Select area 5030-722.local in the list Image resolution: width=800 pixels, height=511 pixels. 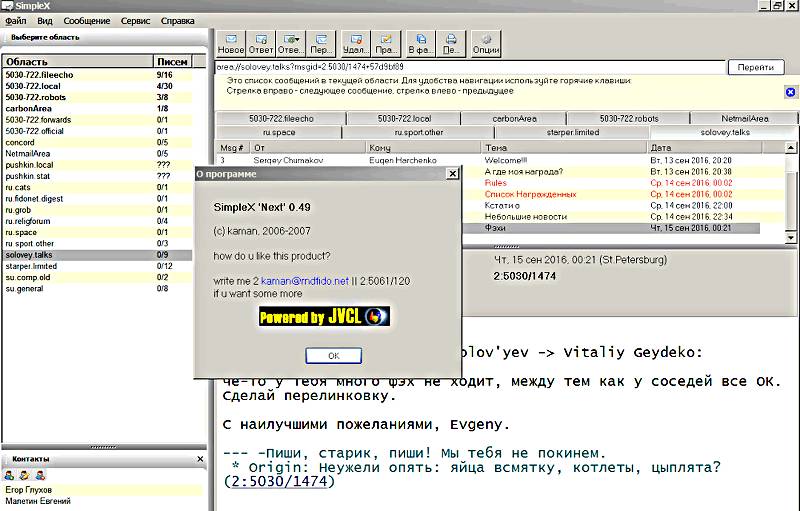(x=97, y=86)
